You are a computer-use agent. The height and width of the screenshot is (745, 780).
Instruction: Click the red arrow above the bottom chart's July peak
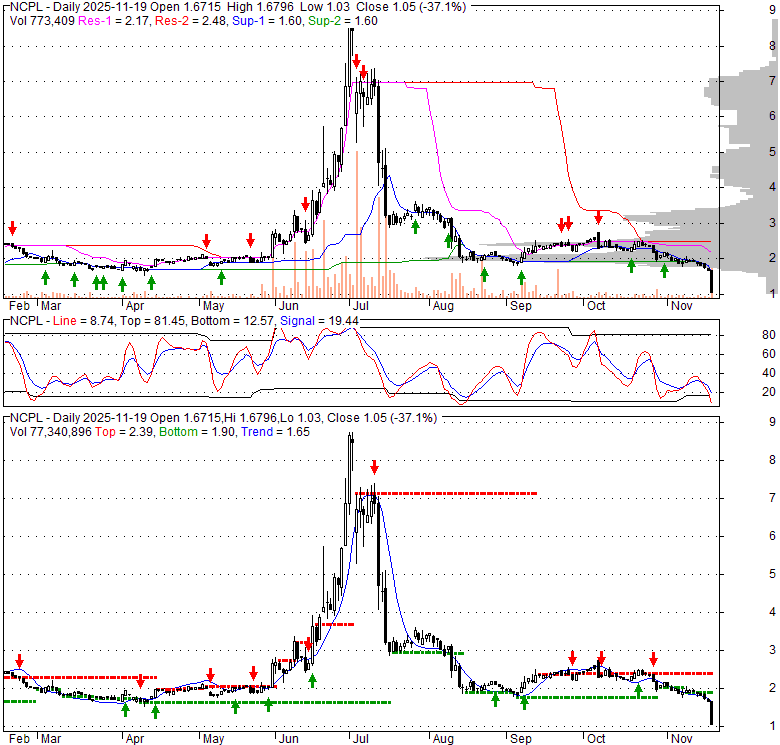click(x=375, y=467)
